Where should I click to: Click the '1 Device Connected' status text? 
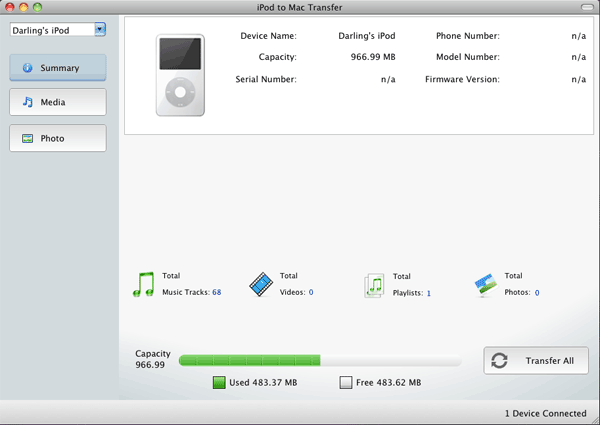pos(546,414)
